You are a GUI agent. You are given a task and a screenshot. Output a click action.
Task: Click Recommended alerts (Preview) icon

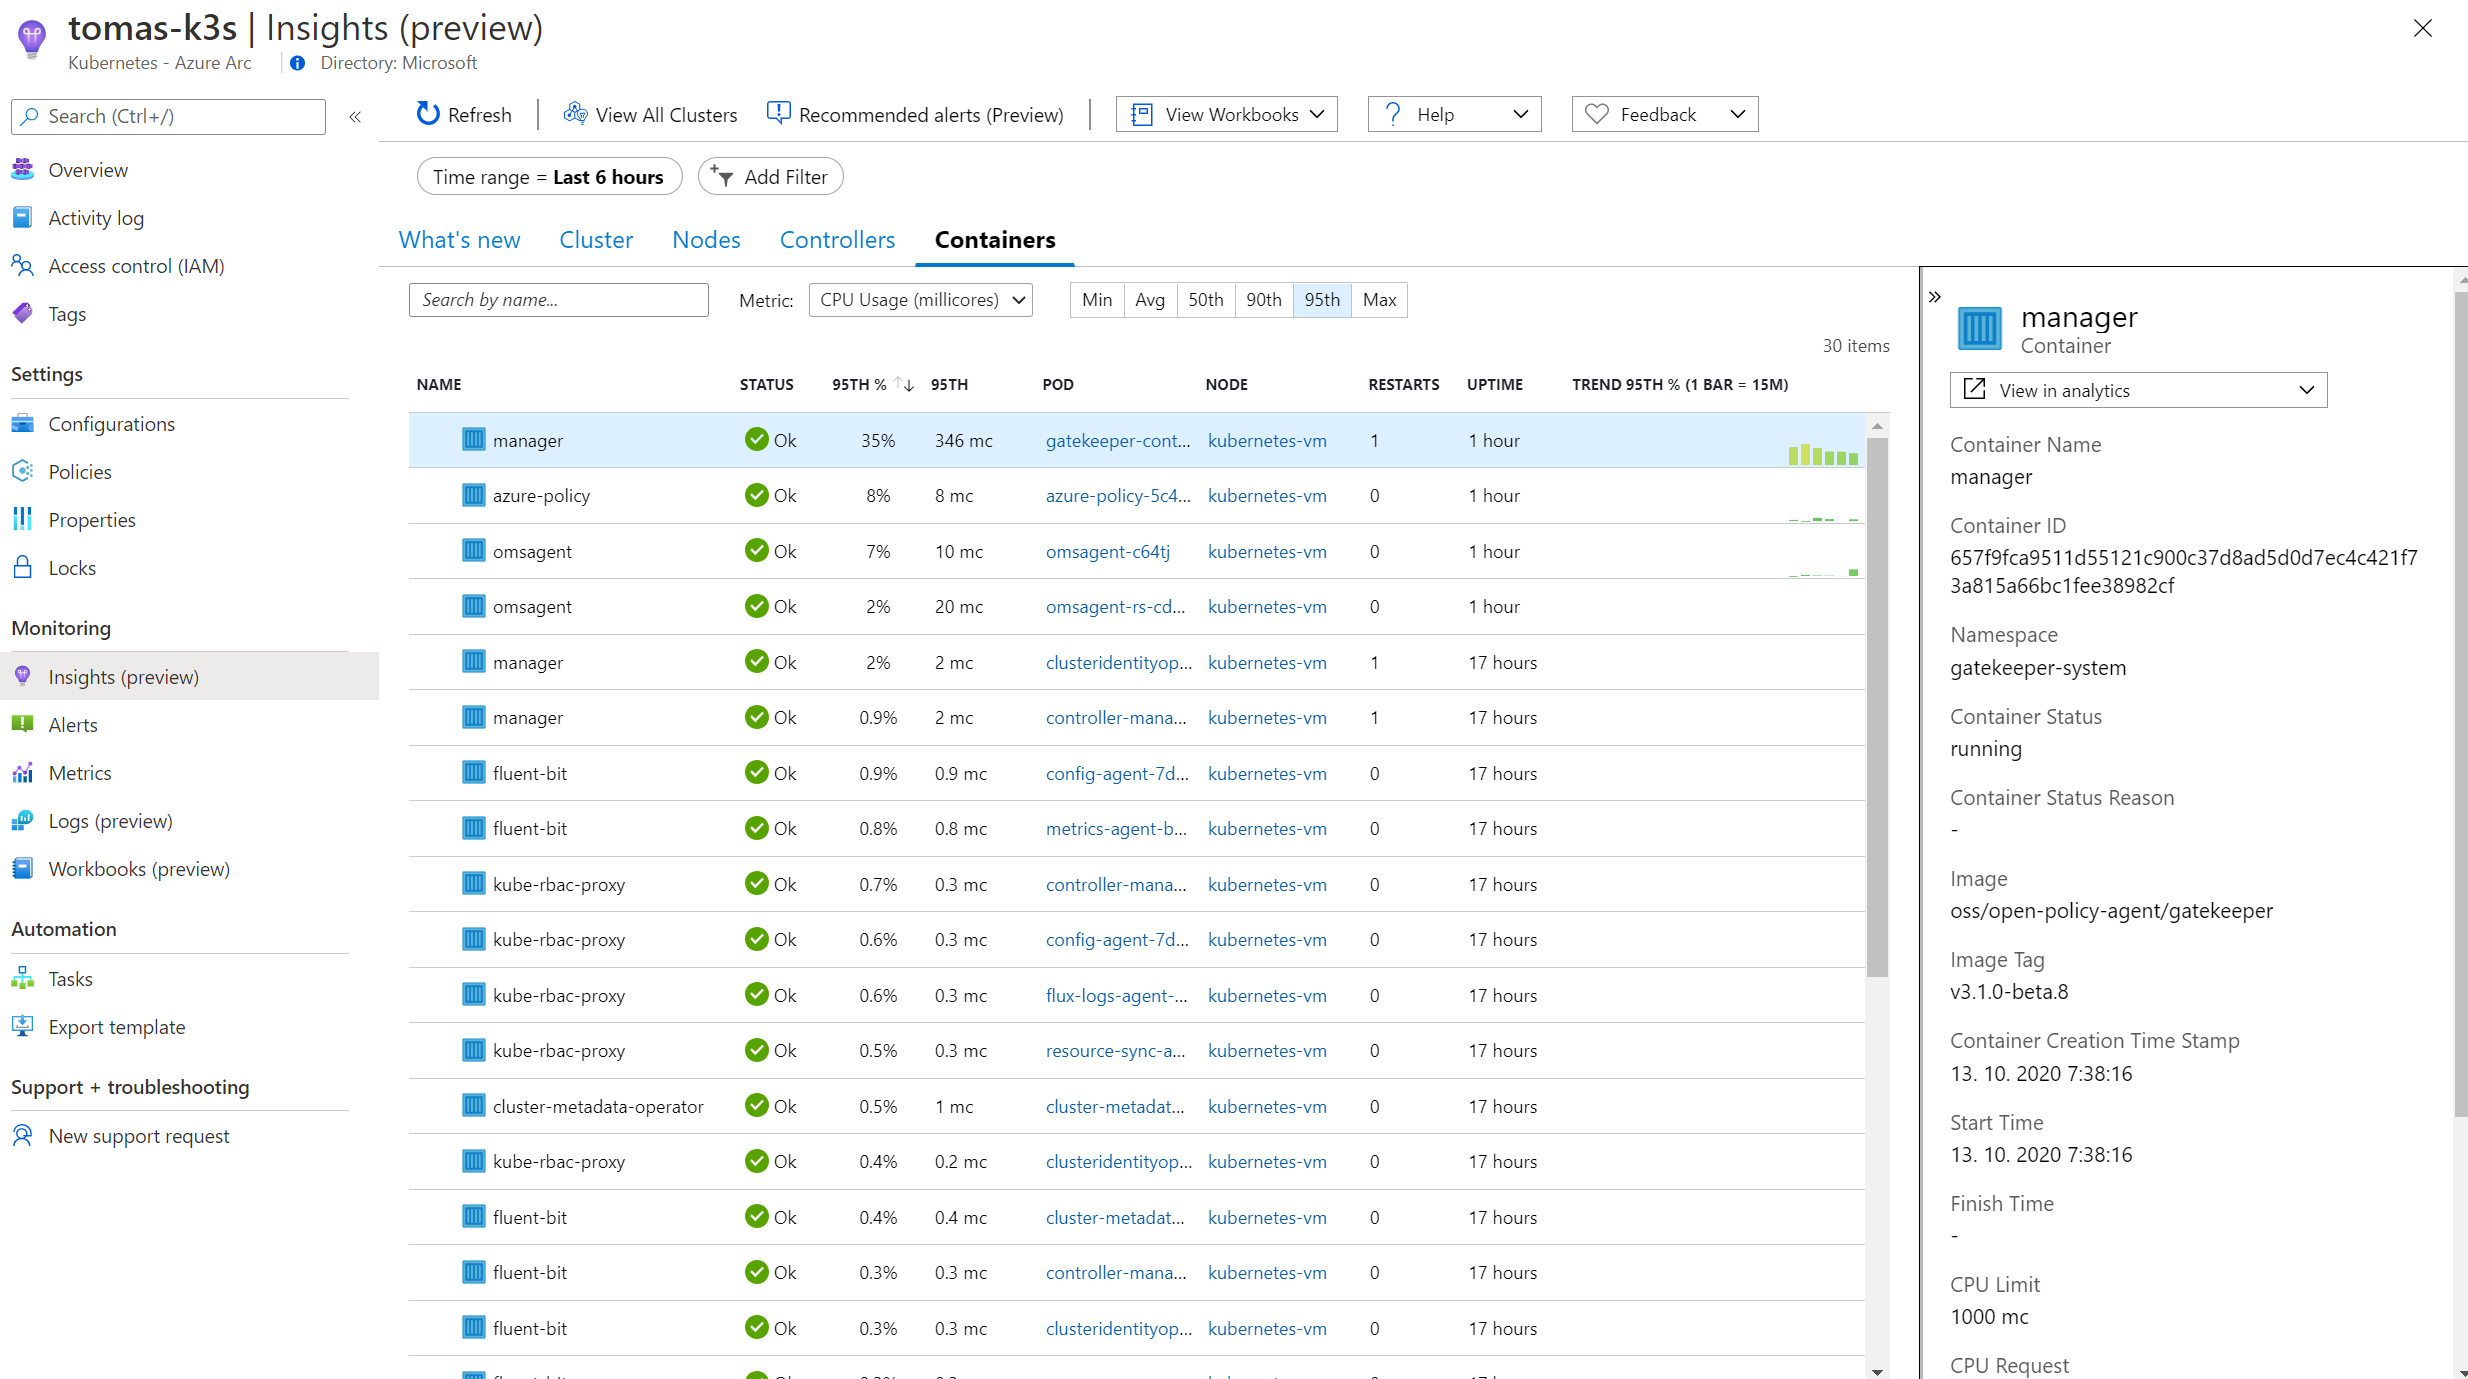click(x=778, y=114)
